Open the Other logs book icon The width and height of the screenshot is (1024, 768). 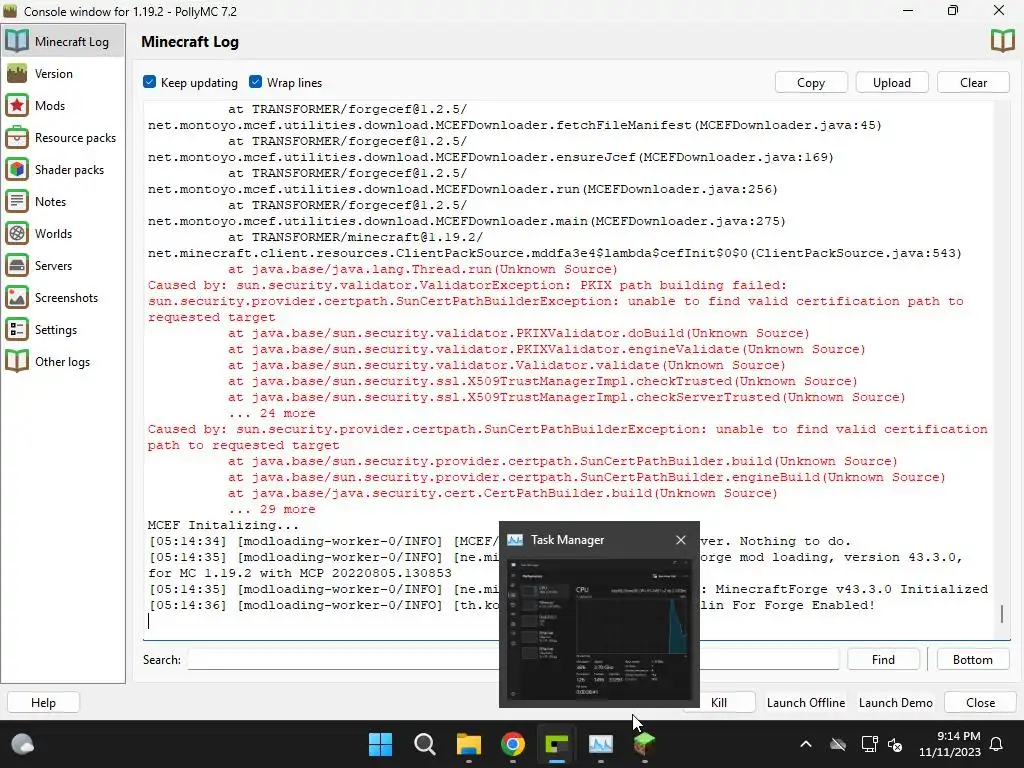(17, 361)
